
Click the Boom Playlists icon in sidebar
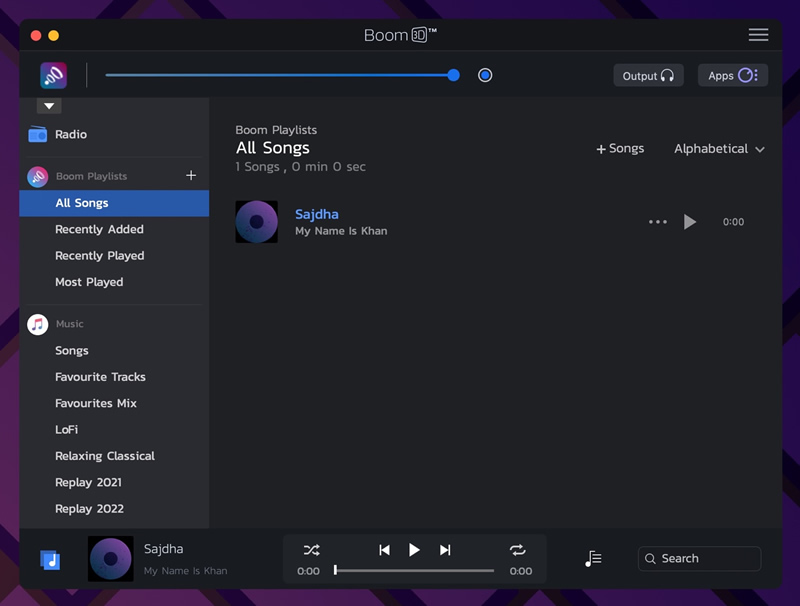[37, 176]
